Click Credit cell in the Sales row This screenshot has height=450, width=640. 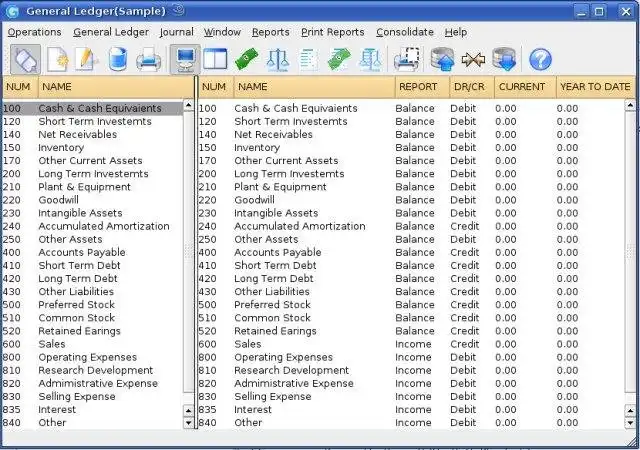tap(464, 344)
